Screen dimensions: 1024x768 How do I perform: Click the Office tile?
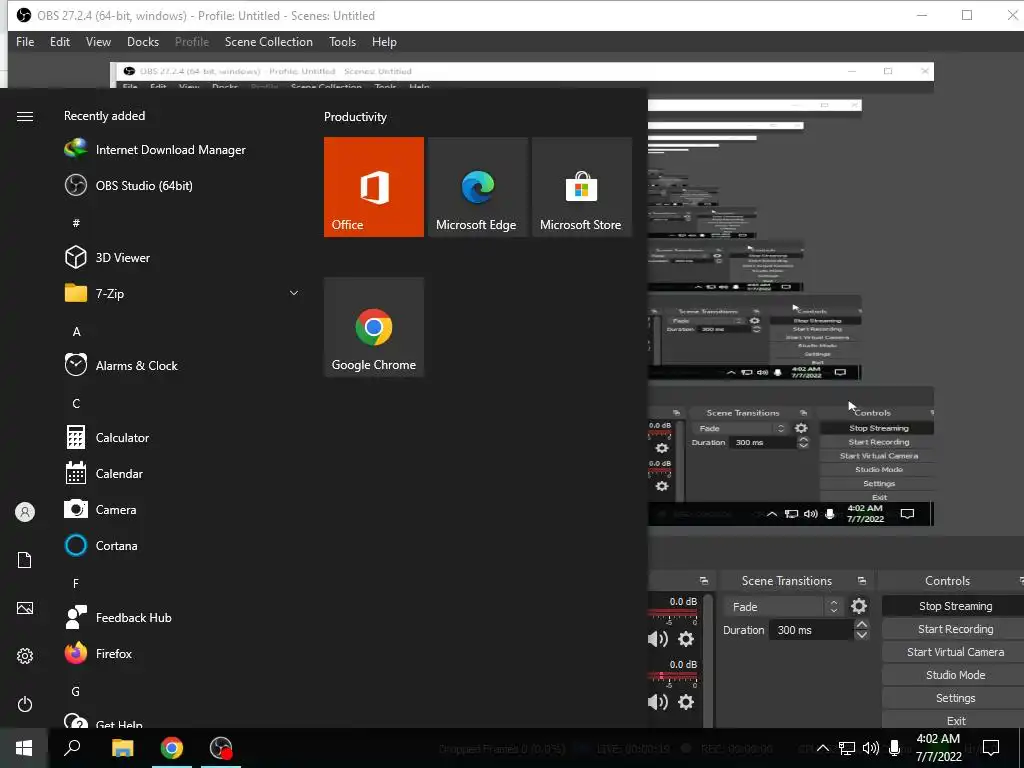coord(374,187)
